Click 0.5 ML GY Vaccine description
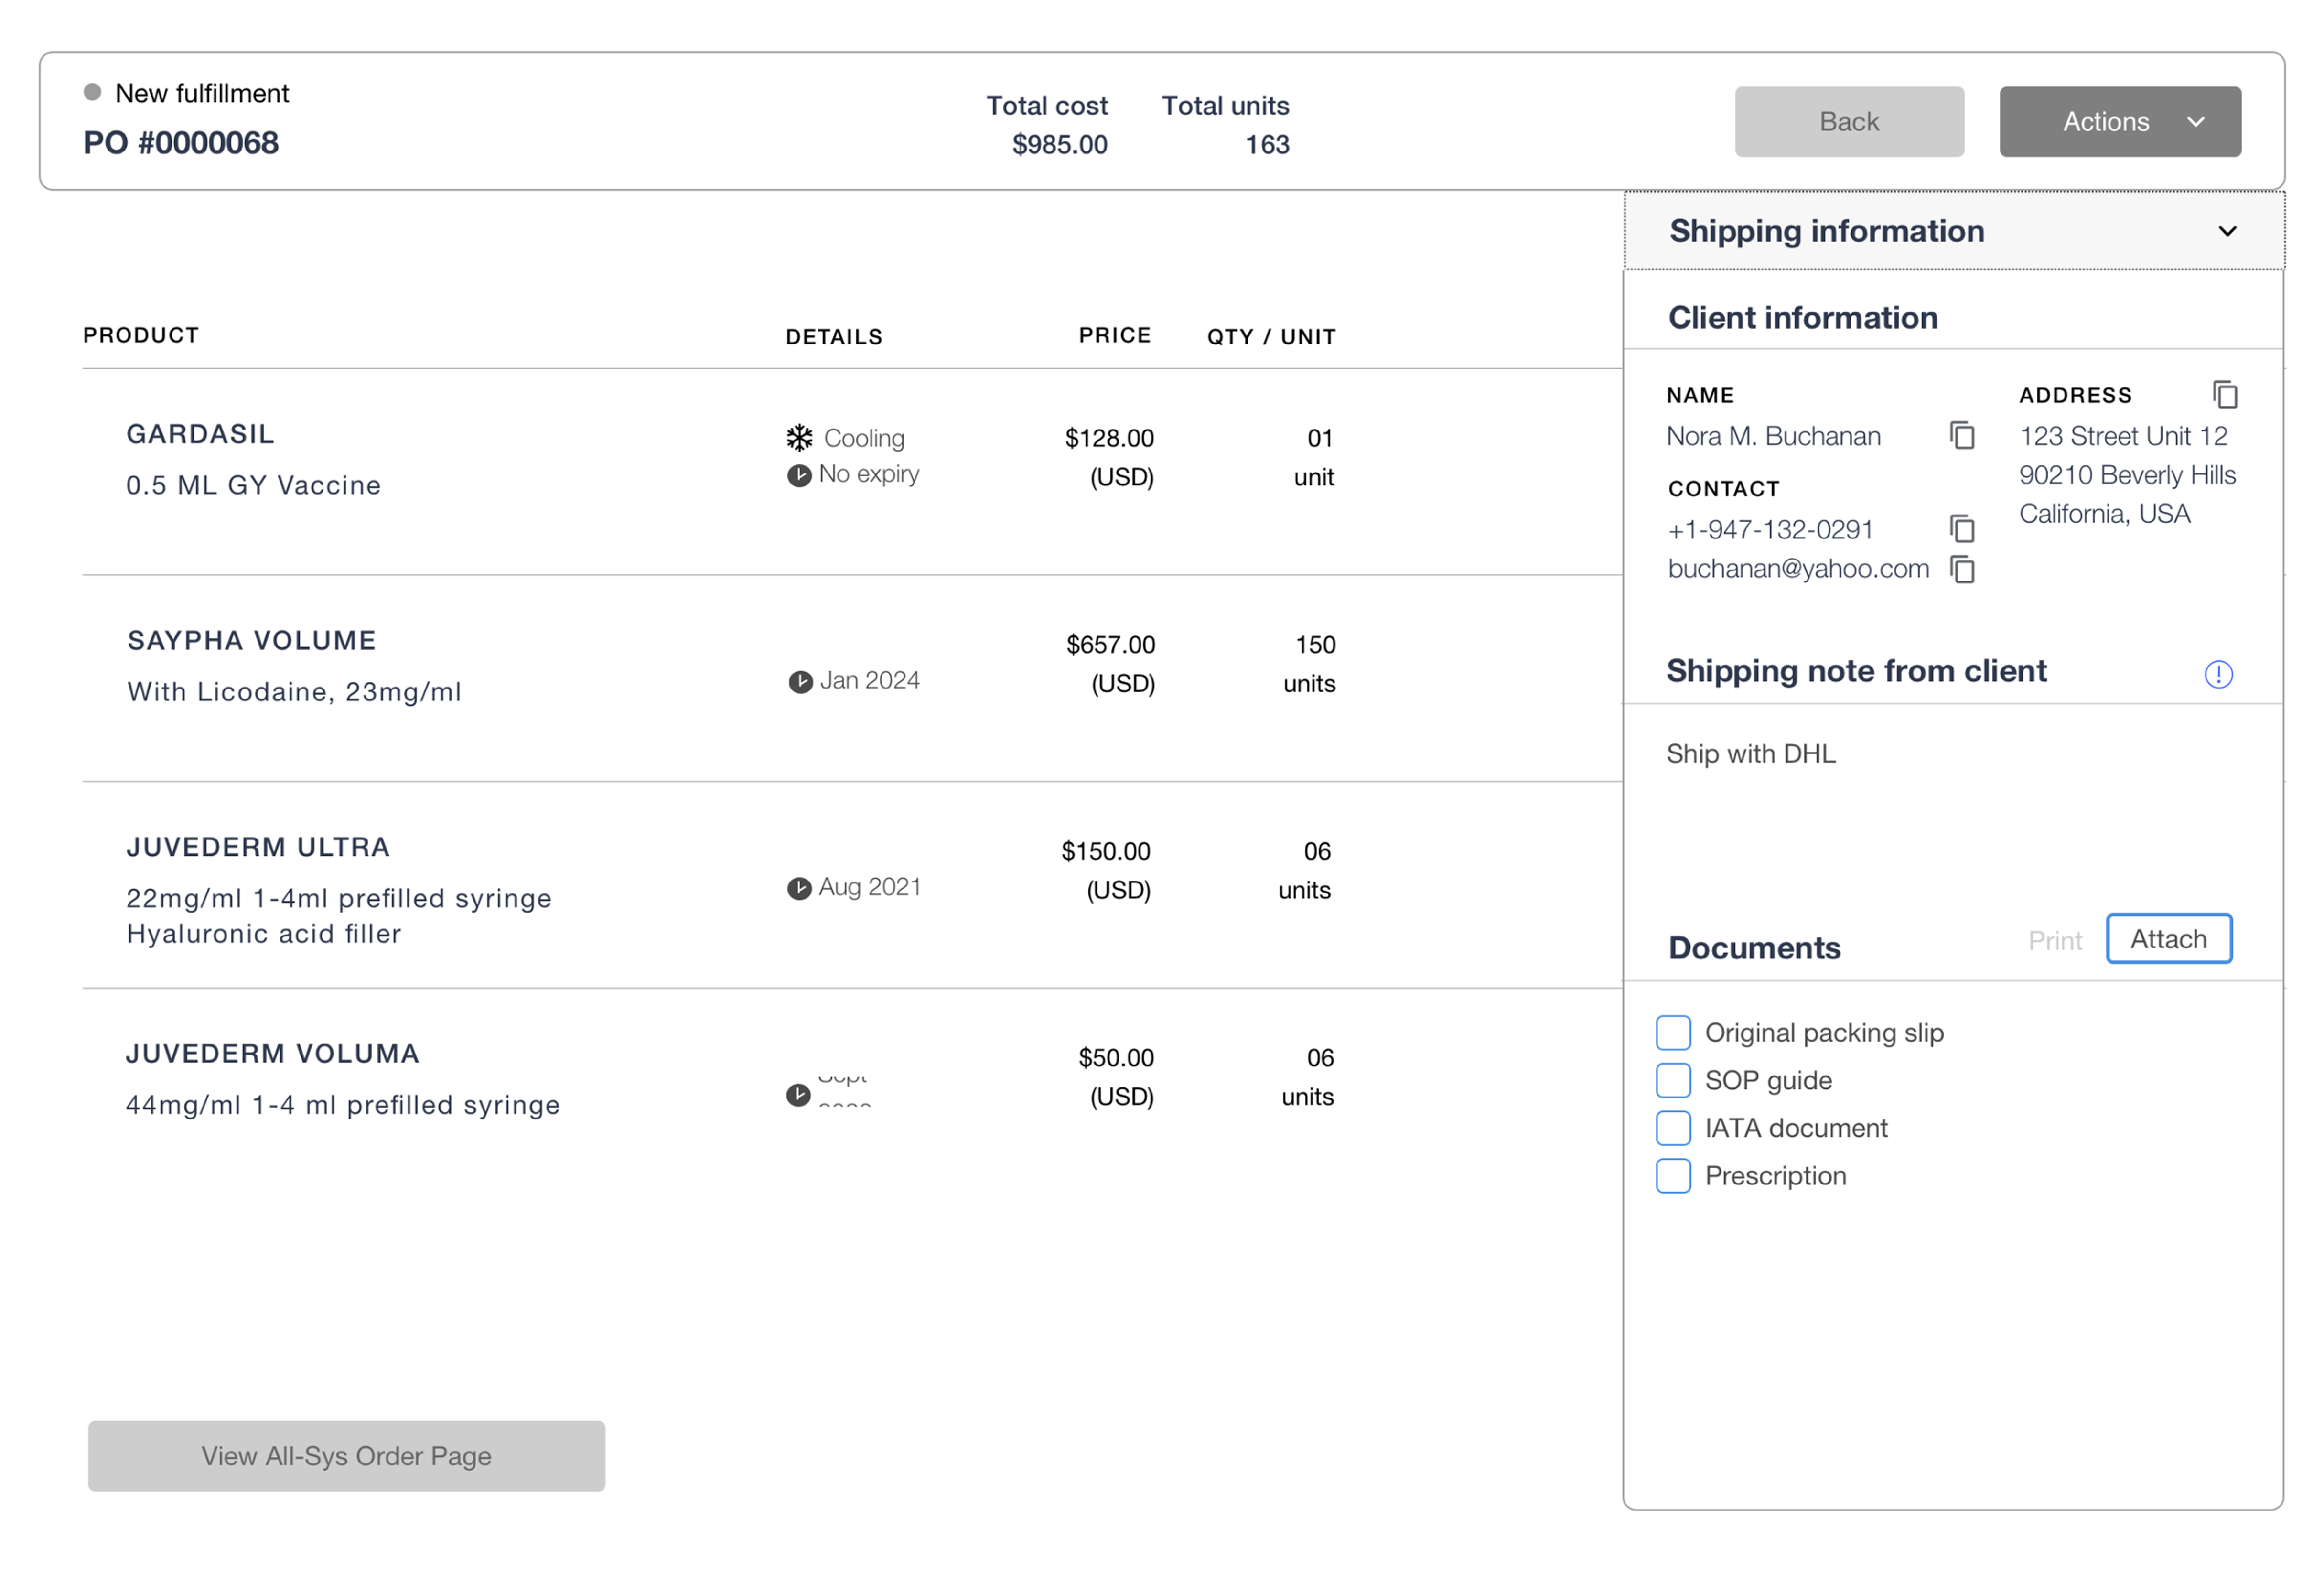Image resolution: width=2324 pixels, height=1571 pixels. (253, 485)
